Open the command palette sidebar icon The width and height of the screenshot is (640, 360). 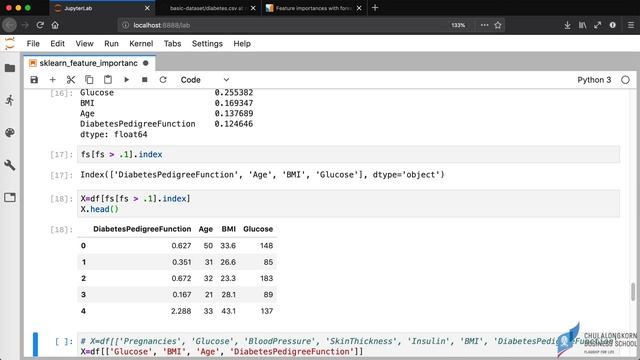click(x=10, y=133)
